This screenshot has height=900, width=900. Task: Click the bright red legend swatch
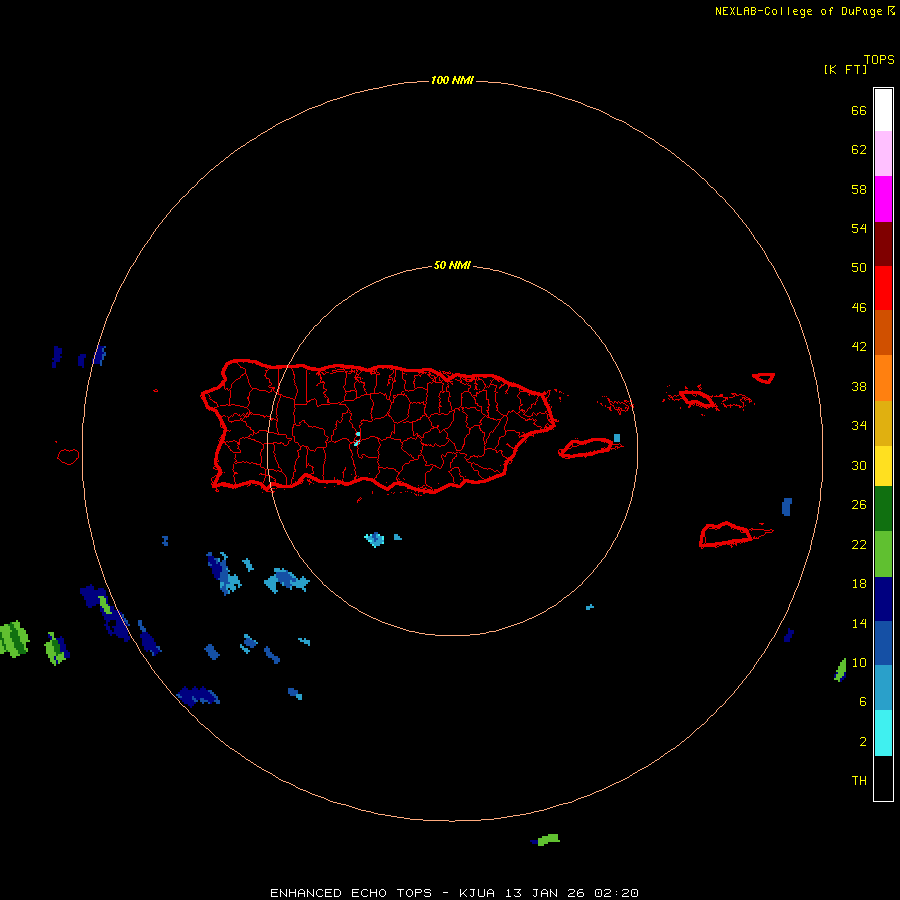tap(883, 288)
